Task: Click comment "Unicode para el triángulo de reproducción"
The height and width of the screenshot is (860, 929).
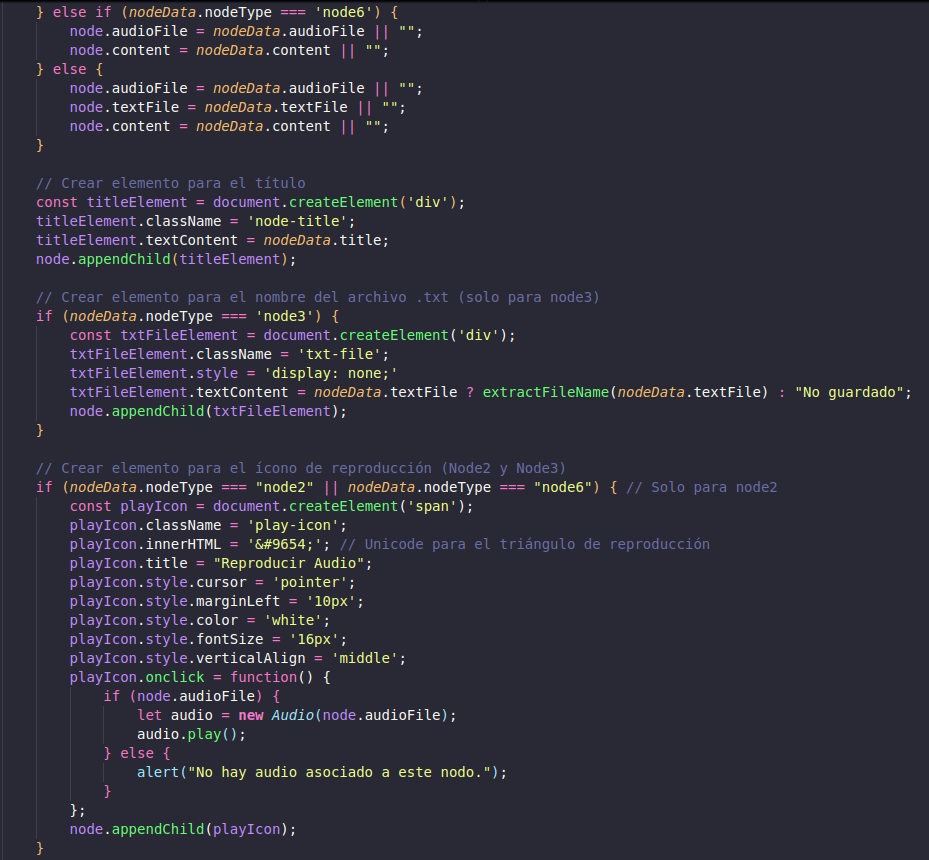Action: point(537,544)
